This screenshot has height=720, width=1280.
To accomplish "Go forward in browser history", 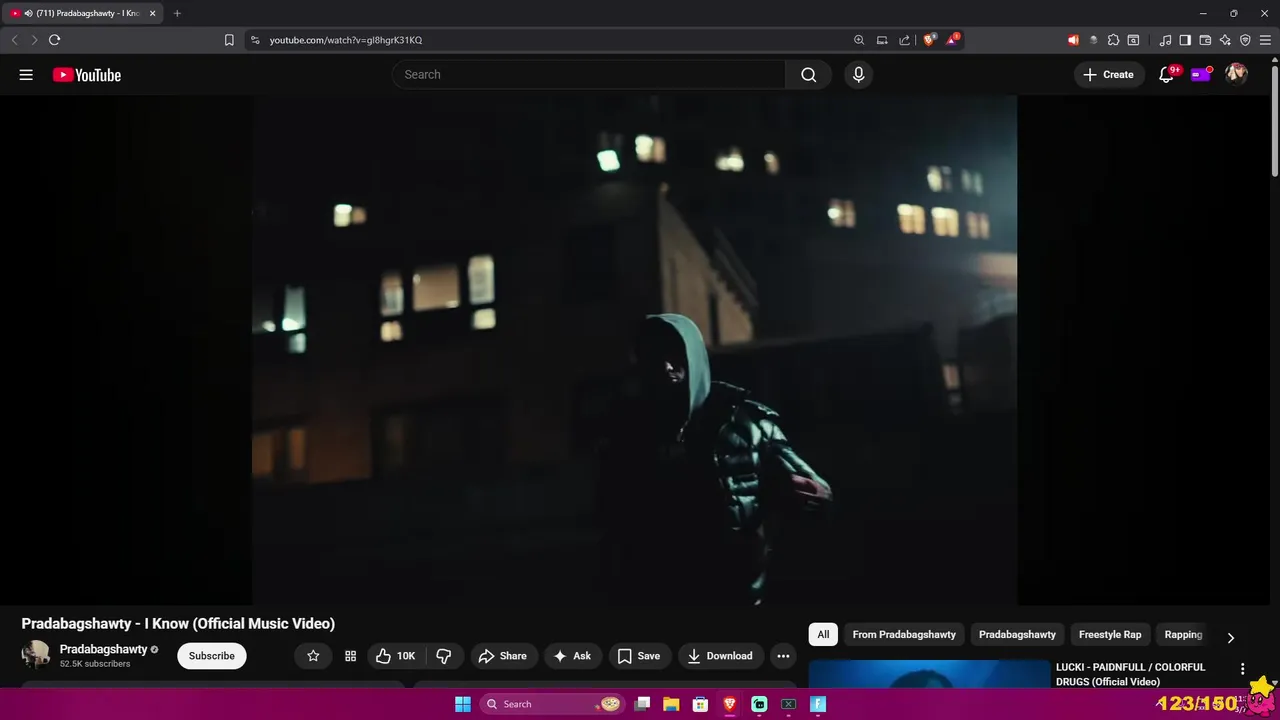I will pyautogui.click(x=34, y=40).
